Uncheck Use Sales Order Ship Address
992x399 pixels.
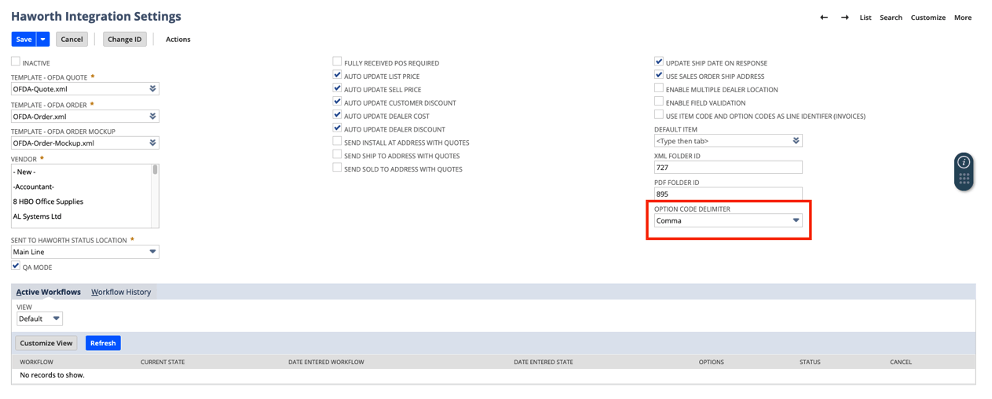(x=659, y=75)
